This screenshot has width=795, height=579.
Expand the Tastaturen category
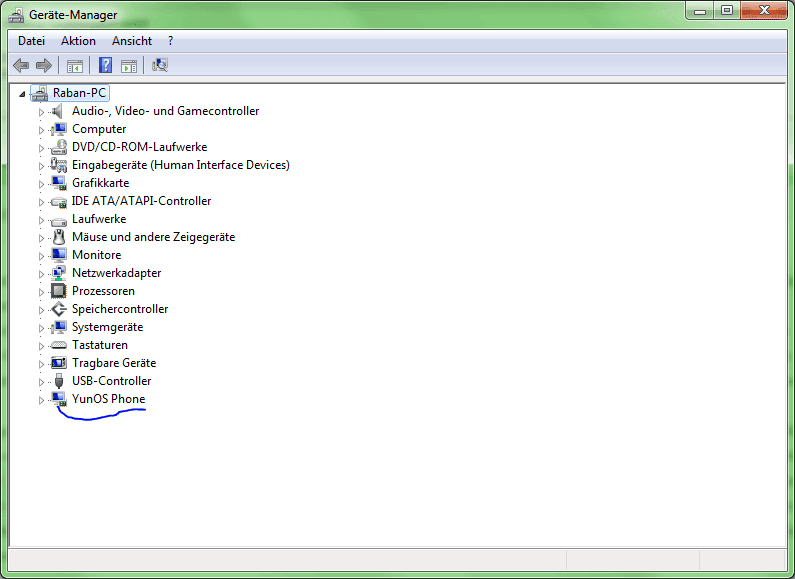(x=42, y=346)
